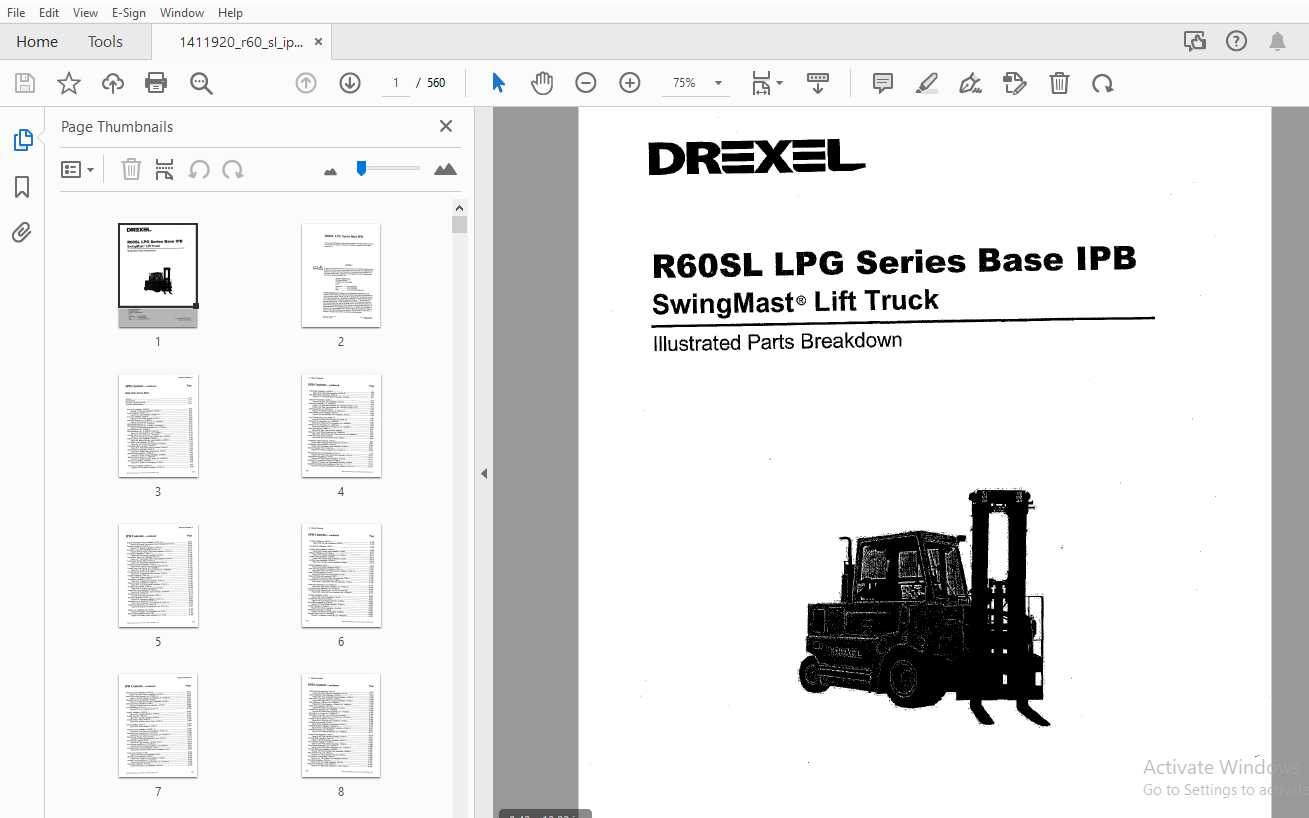The height and width of the screenshot is (818, 1309).
Task: Enlarge thumbnail size large mountain icon
Action: pos(446,169)
